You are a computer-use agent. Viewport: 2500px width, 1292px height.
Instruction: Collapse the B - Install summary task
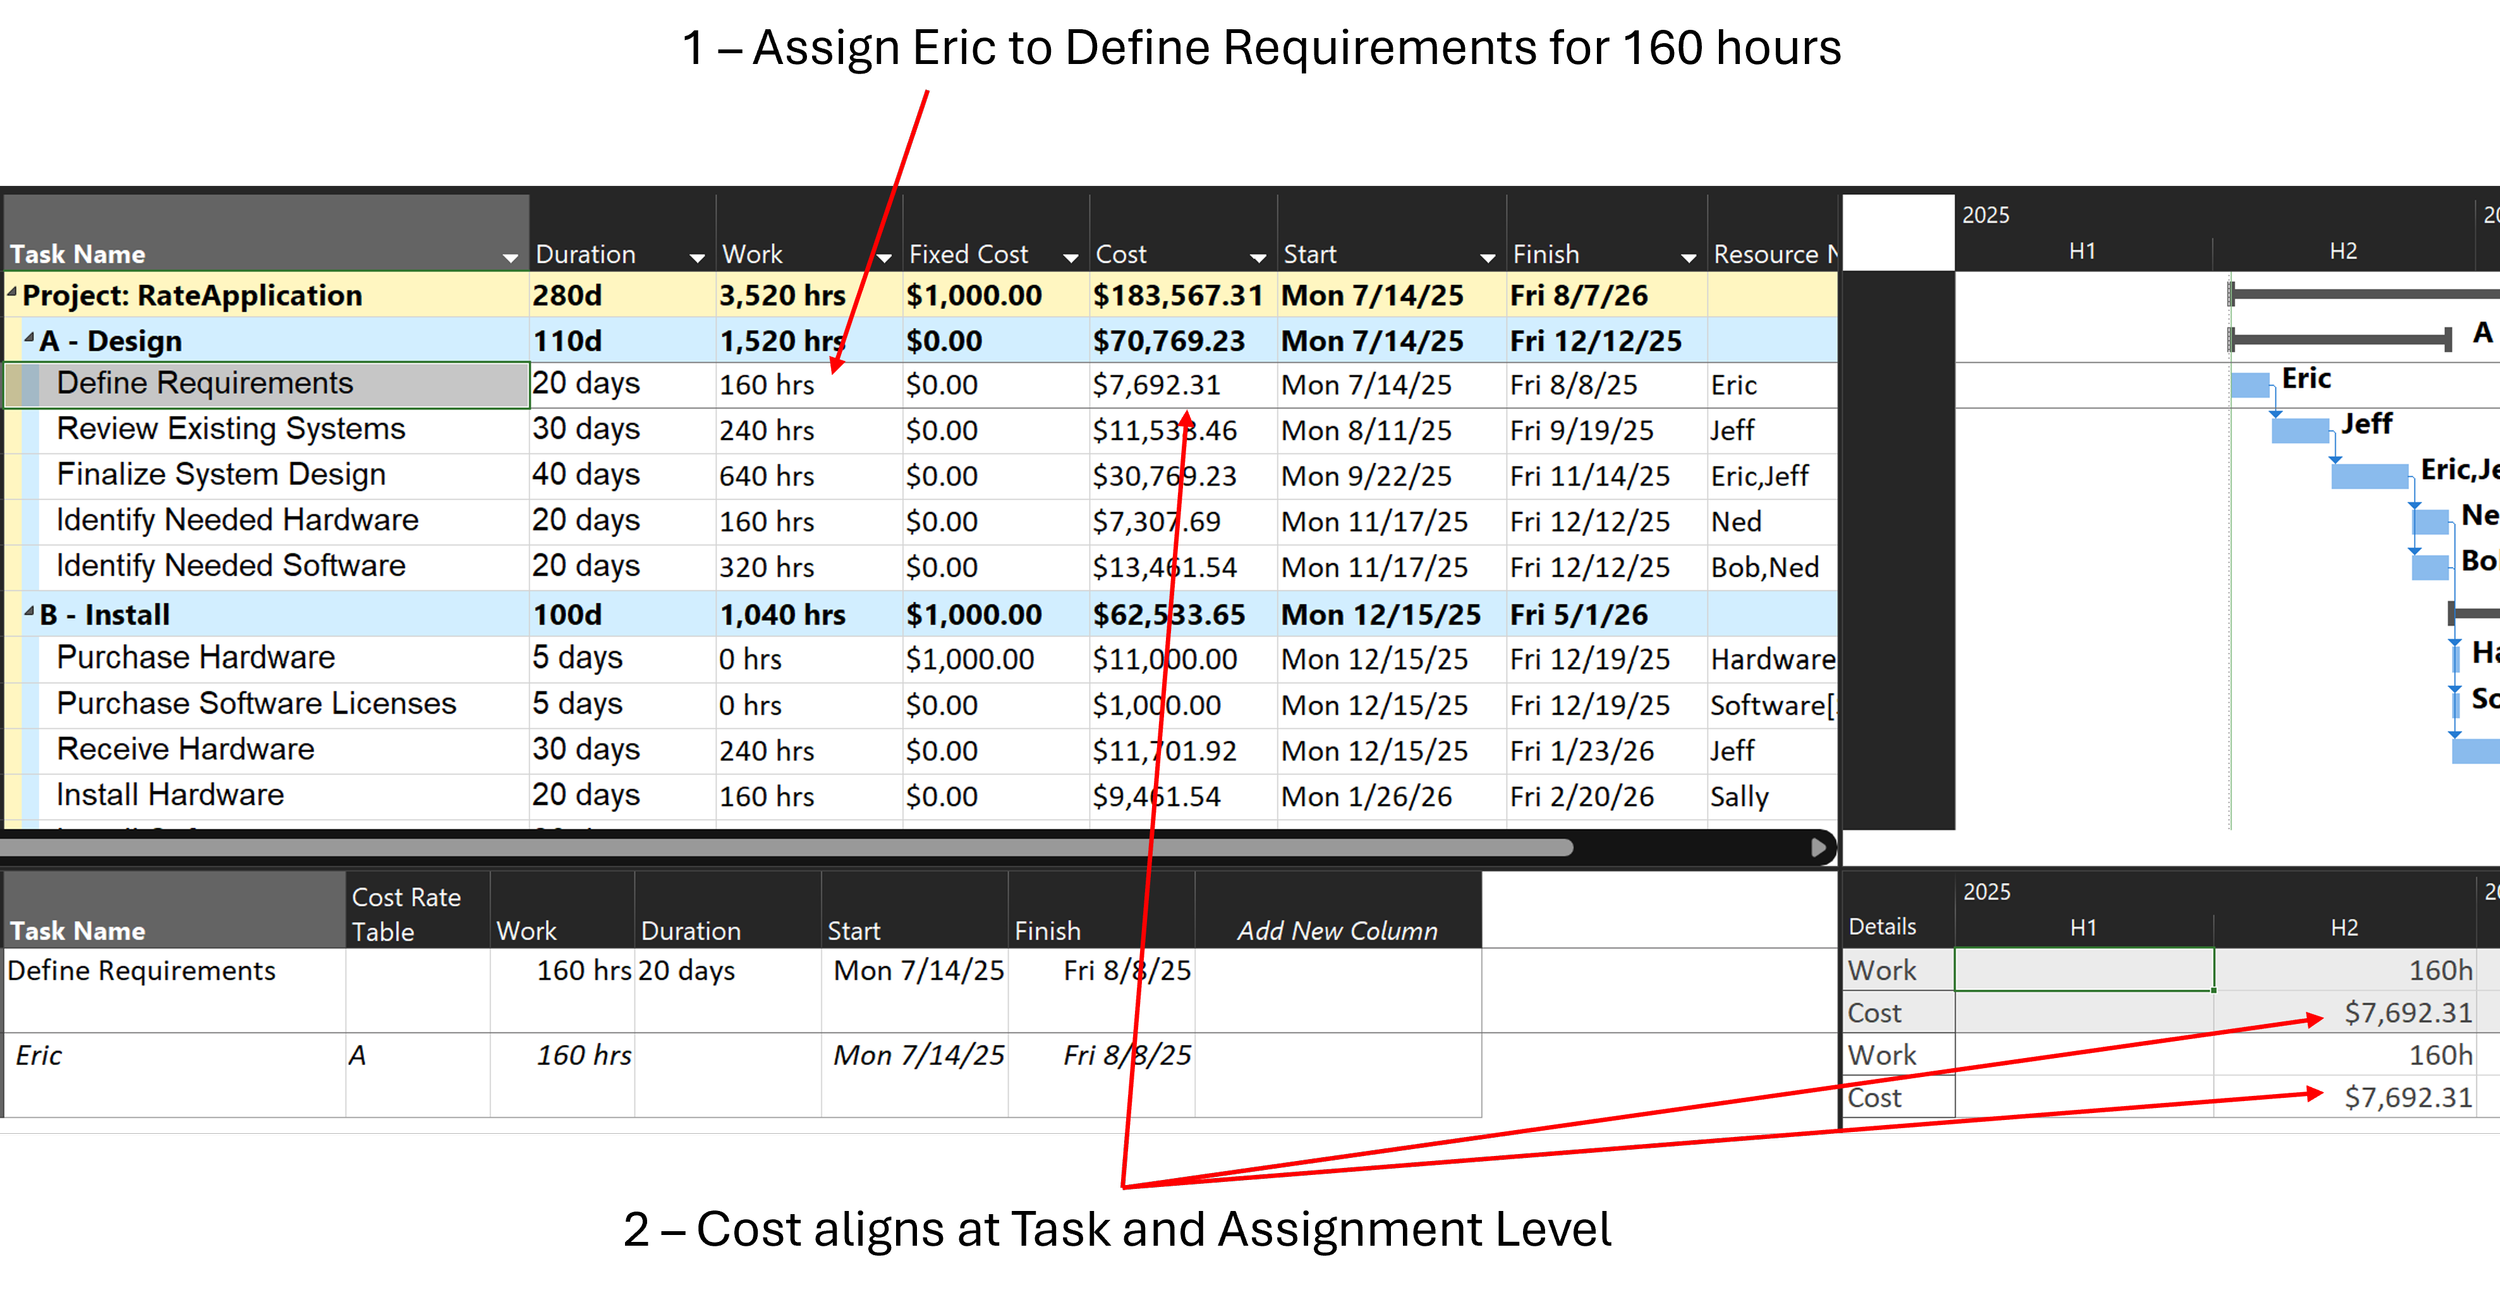30,611
